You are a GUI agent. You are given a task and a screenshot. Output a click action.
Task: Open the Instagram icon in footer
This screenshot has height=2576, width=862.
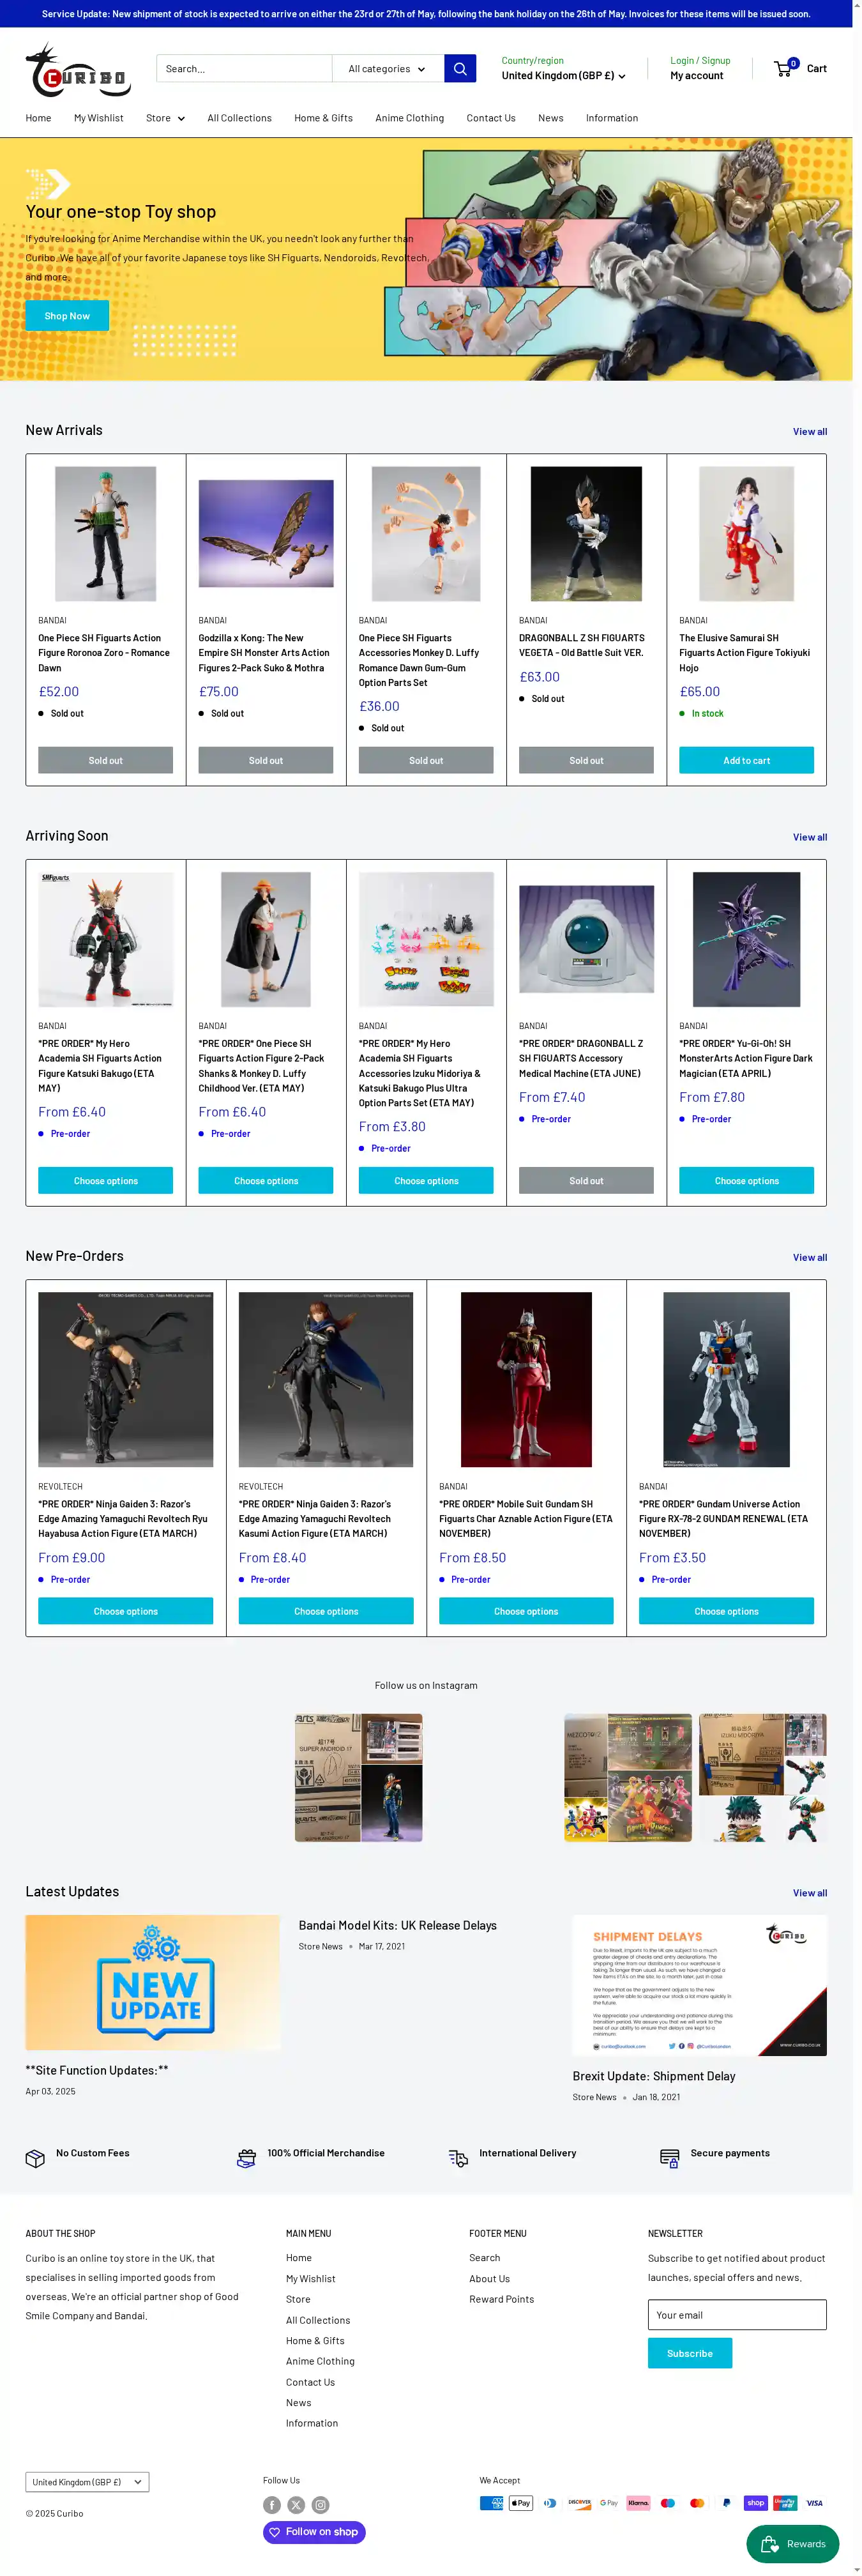(x=320, y=2504)
